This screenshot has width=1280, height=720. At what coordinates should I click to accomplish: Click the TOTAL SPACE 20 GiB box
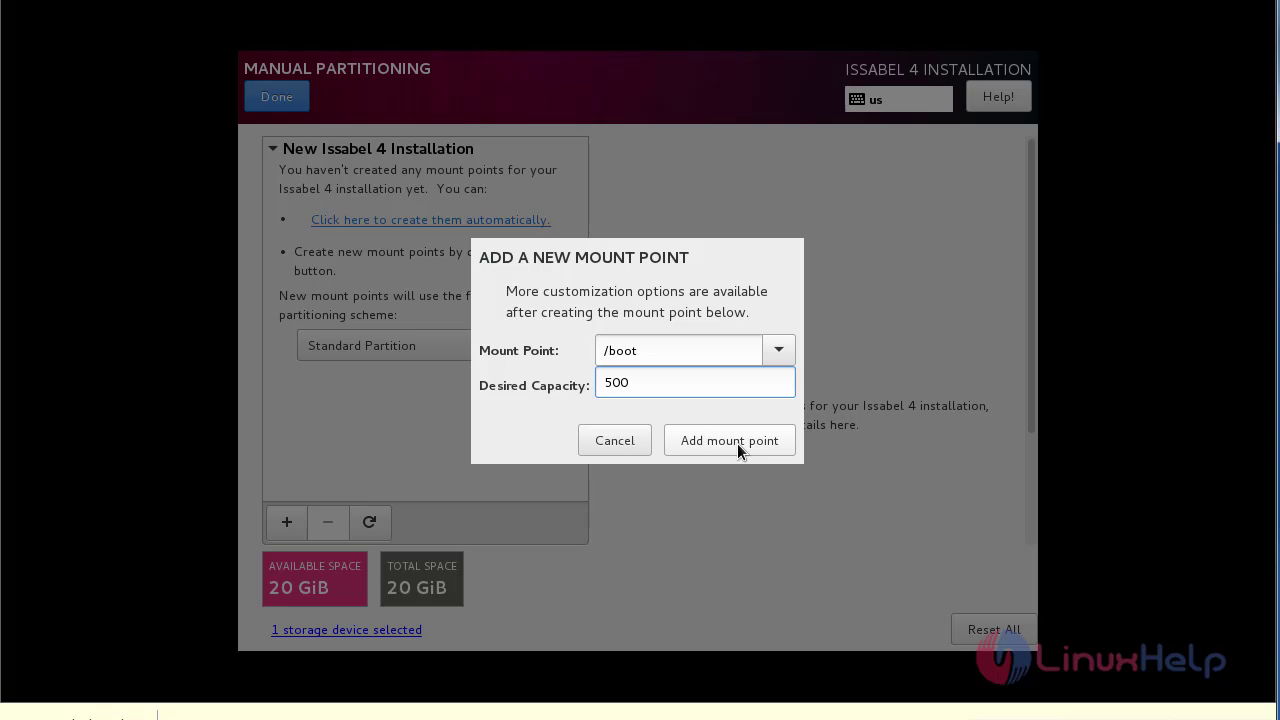422,578
